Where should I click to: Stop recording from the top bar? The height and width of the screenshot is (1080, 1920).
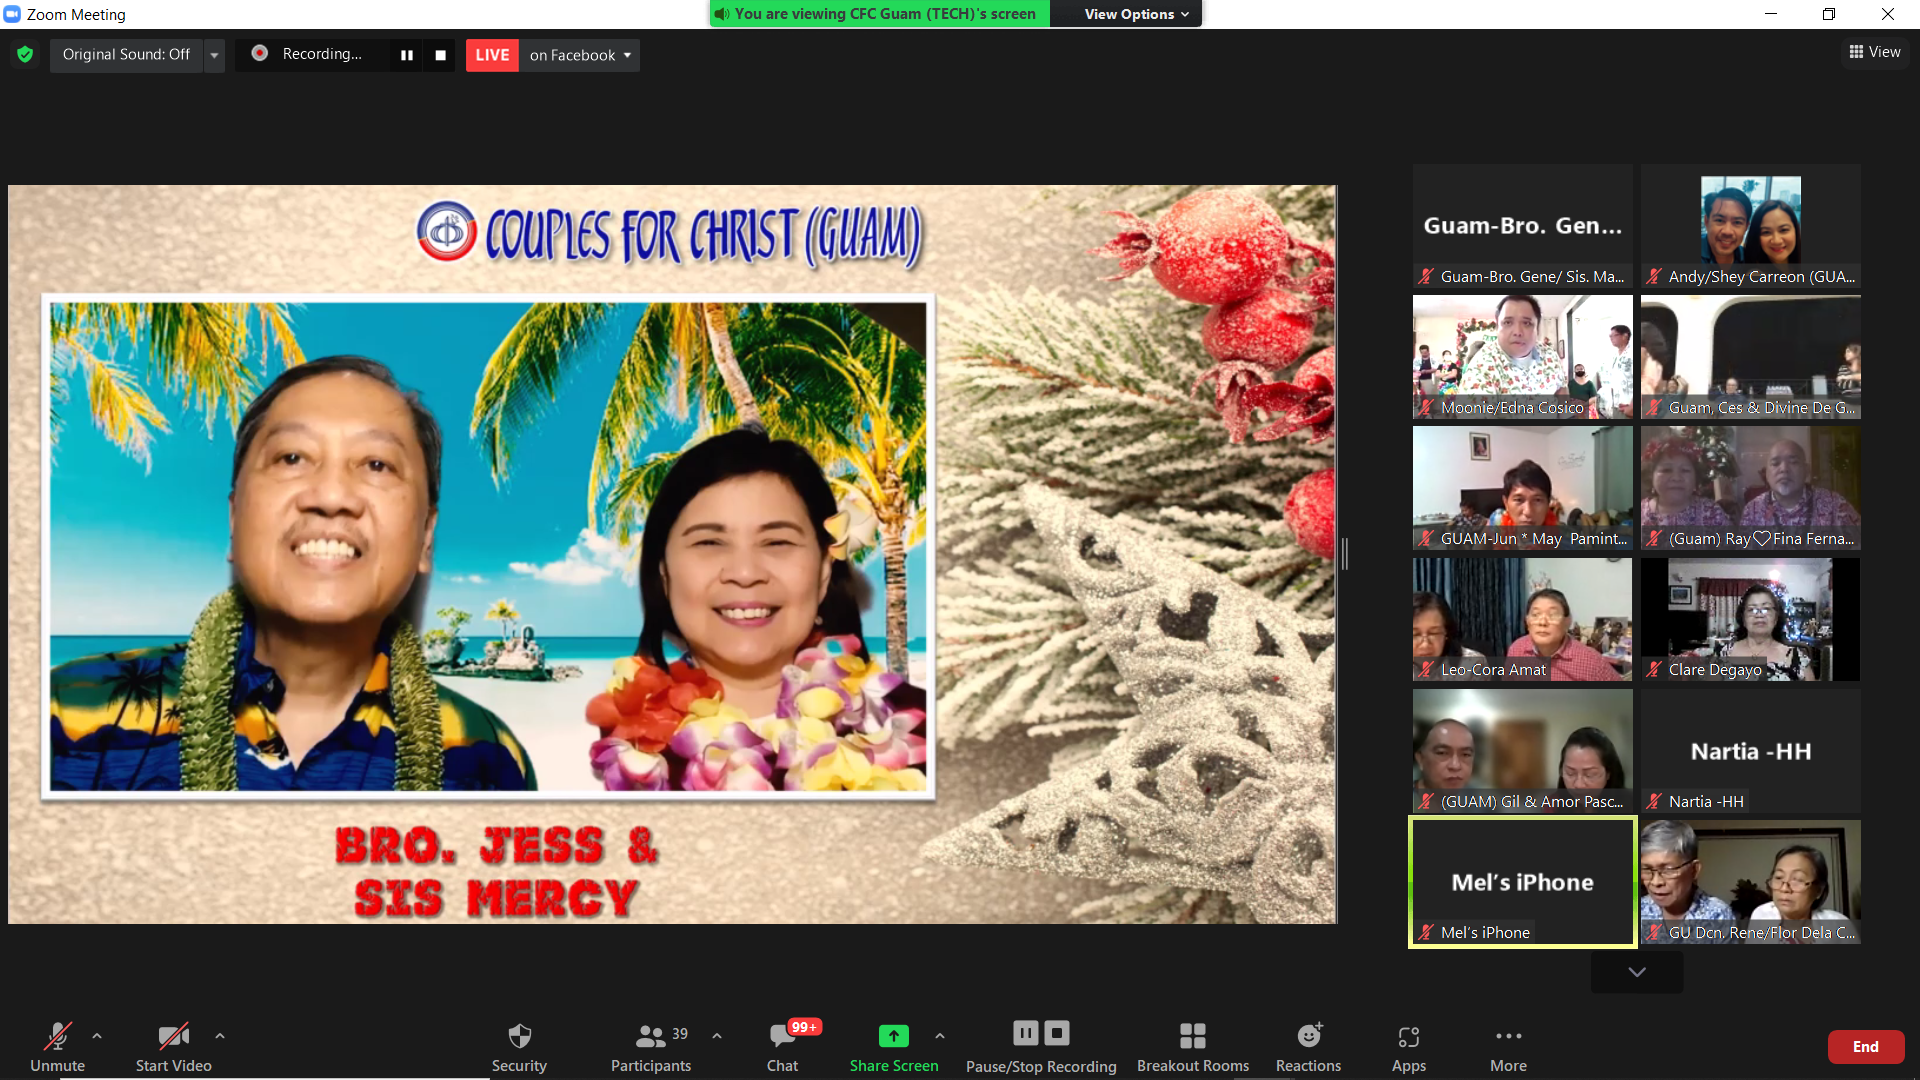coord(440,55)
